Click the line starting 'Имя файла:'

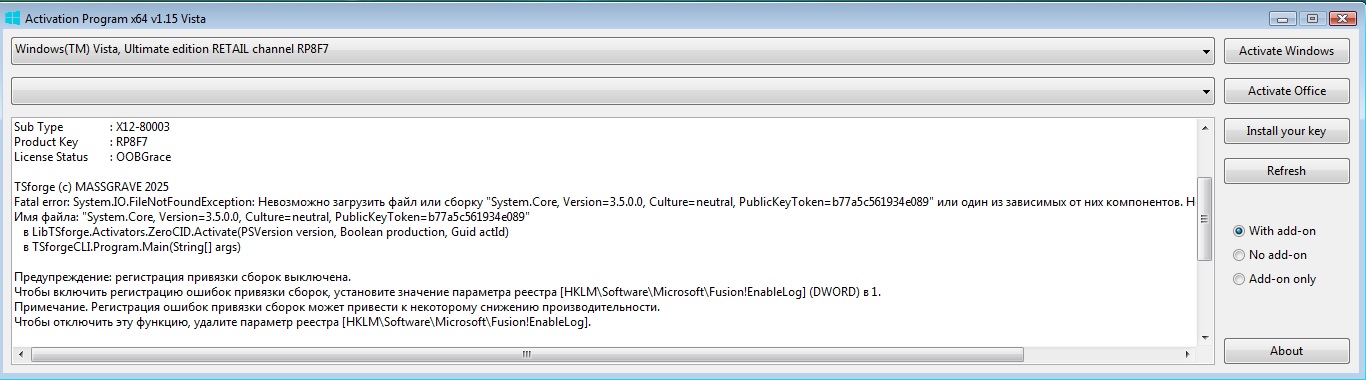(272, 217)
